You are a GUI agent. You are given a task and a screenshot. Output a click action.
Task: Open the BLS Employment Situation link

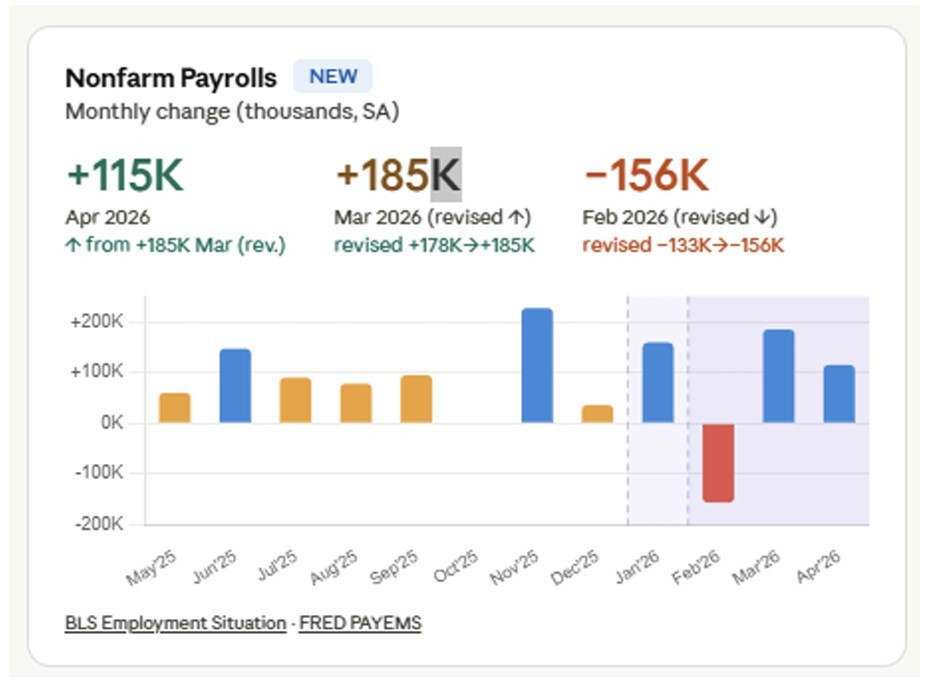(175, 623)
